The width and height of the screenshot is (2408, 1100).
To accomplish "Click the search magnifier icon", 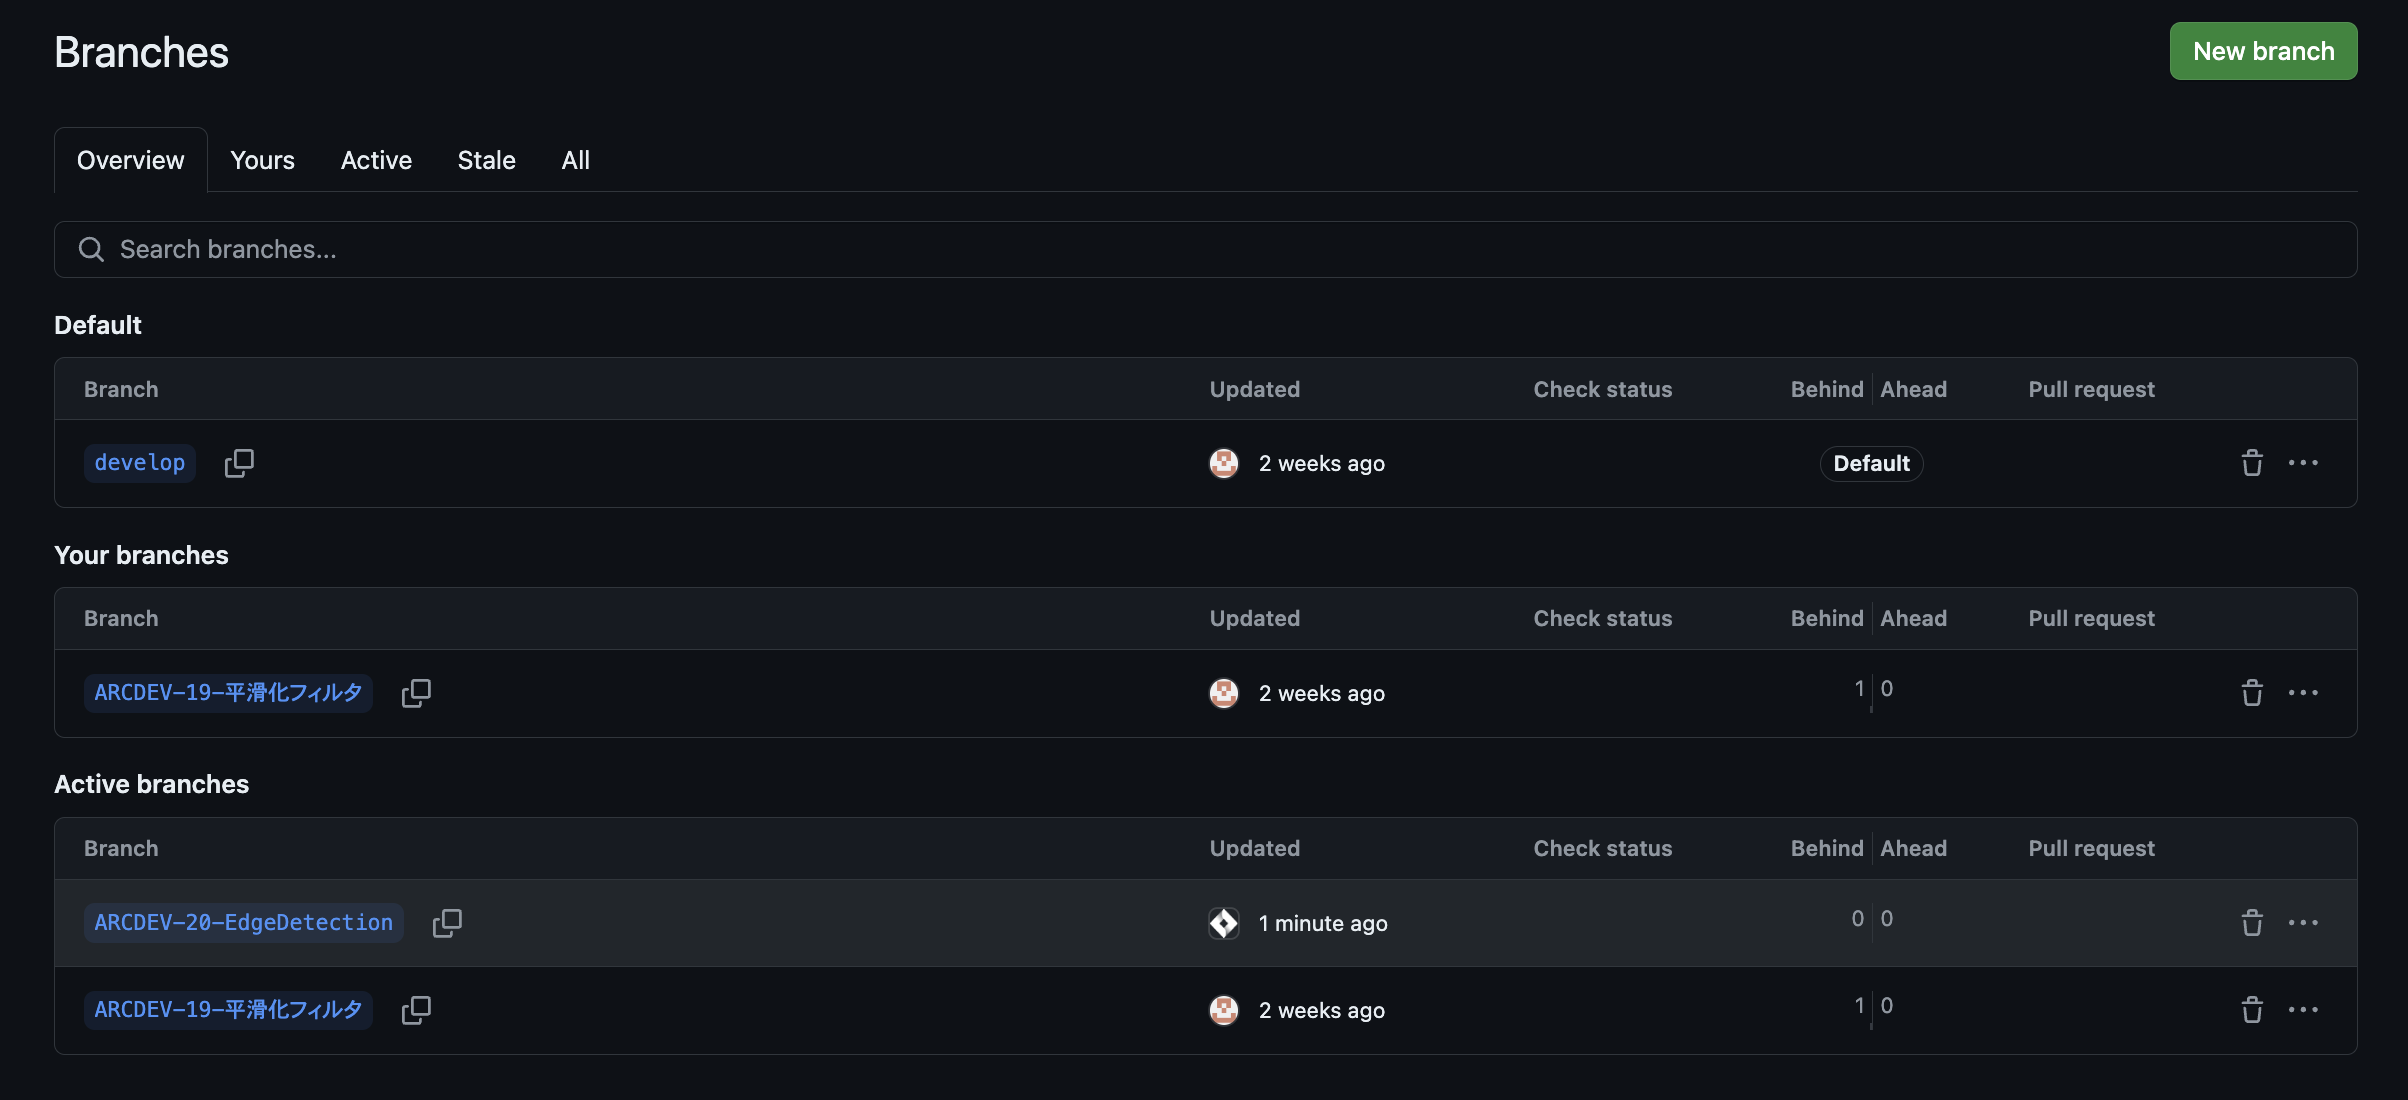I will (91, 249).
